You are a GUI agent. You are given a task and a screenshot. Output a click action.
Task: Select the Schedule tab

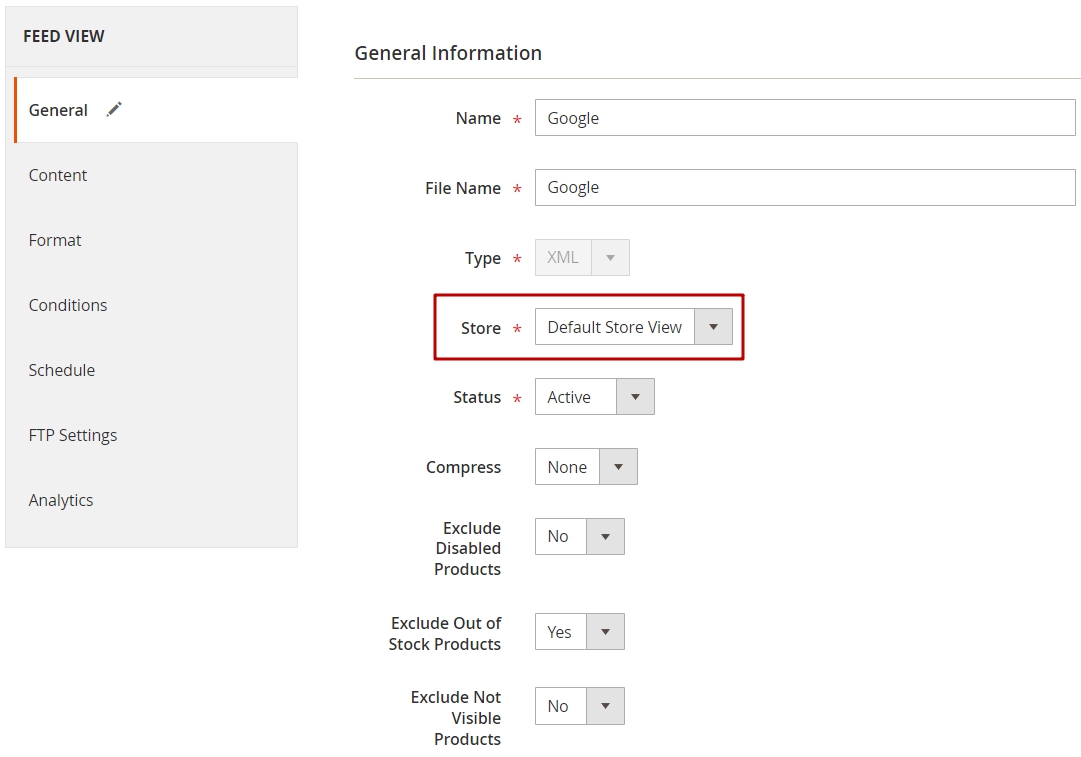click(152, 370)
